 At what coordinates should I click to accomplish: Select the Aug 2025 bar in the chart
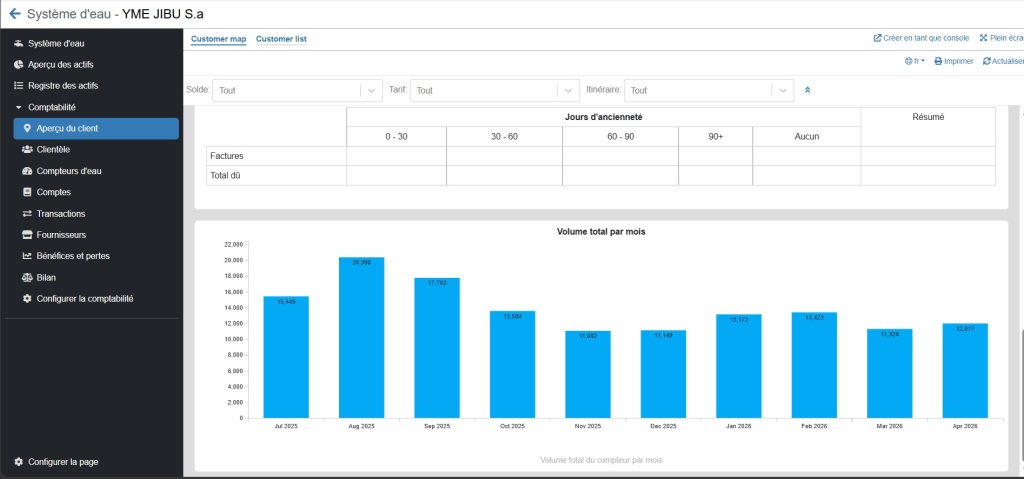(361, 337)
